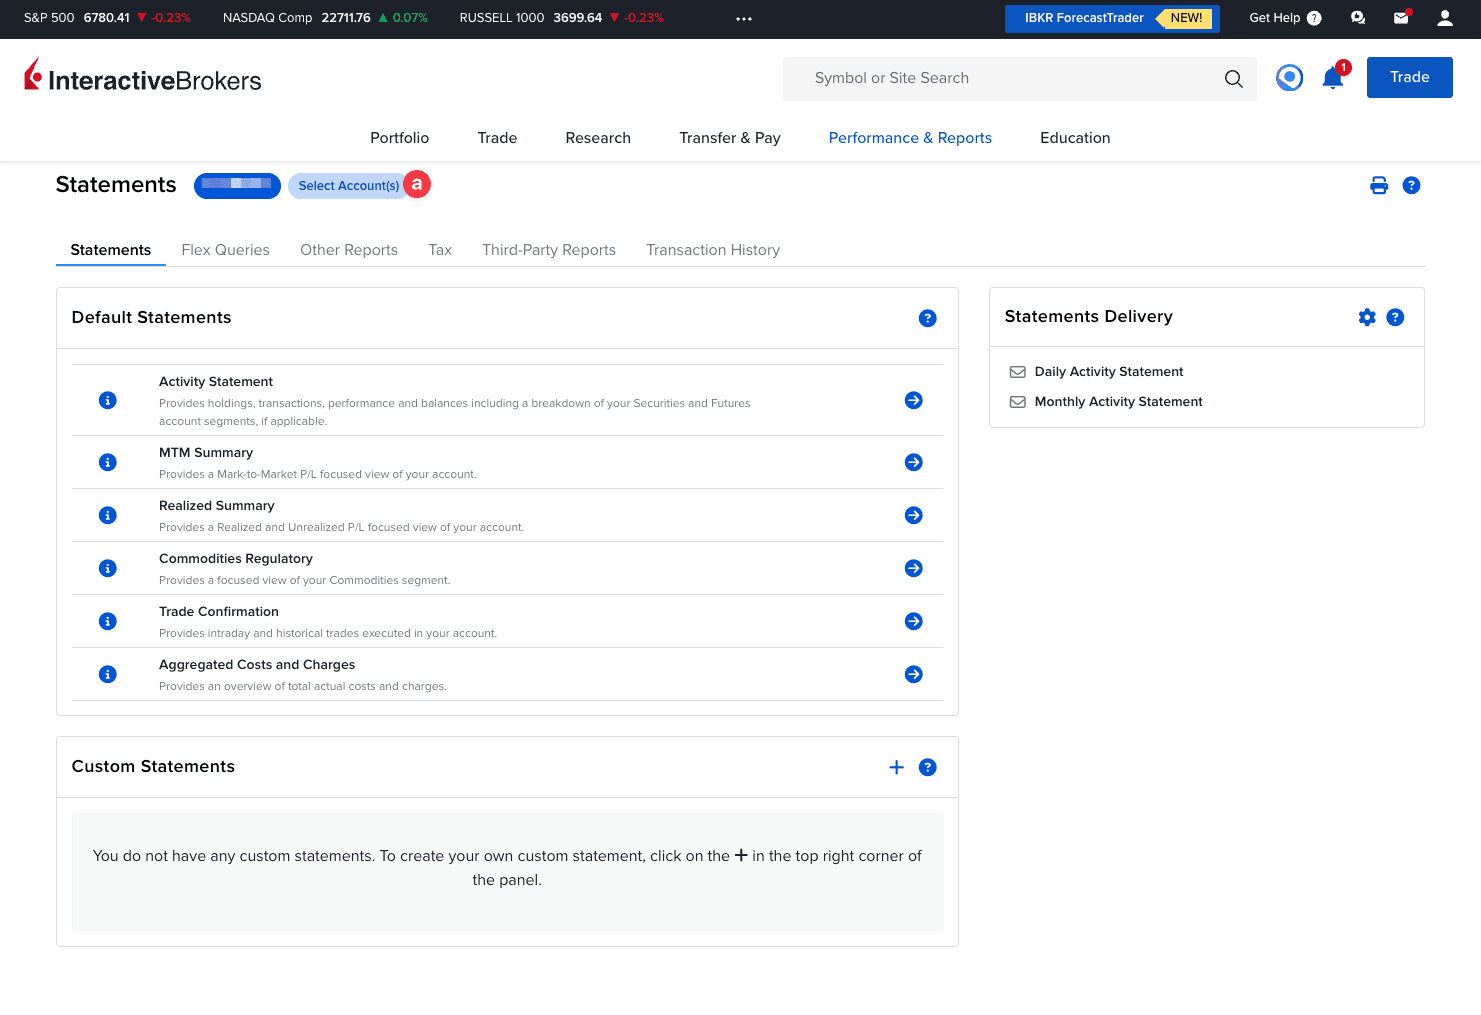Click the search magnifier icon
Image resolution: width=1481 pixels, height=1015 pixels.
tap(1233, 79)
